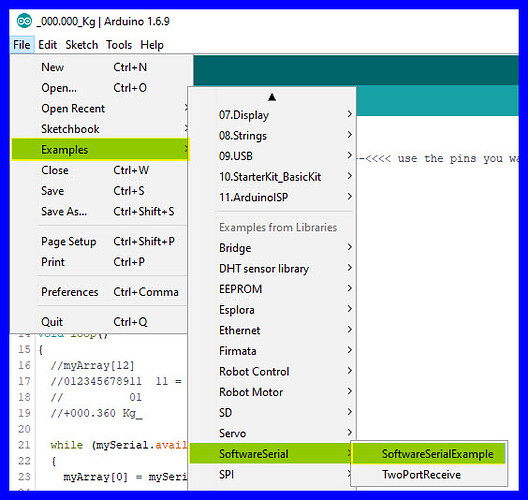Open the SoftwareSerialExample sketch
528x500 pixels.
[429, 454]
